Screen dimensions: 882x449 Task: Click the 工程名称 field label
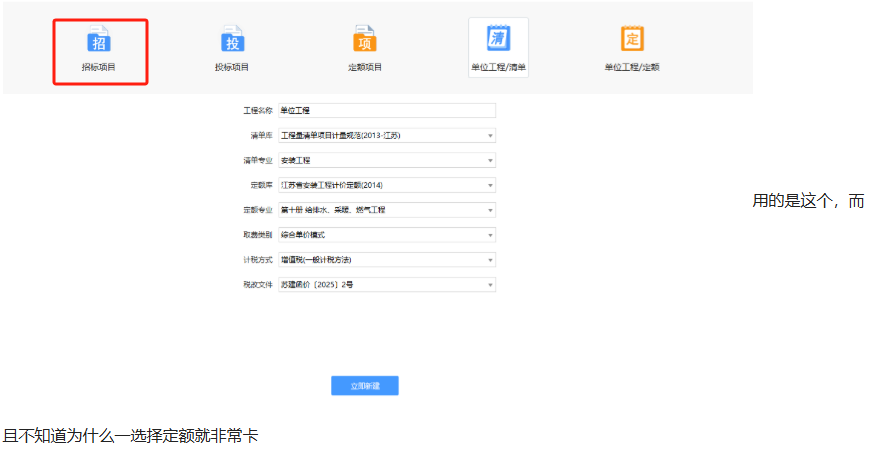tap(258, 110)
